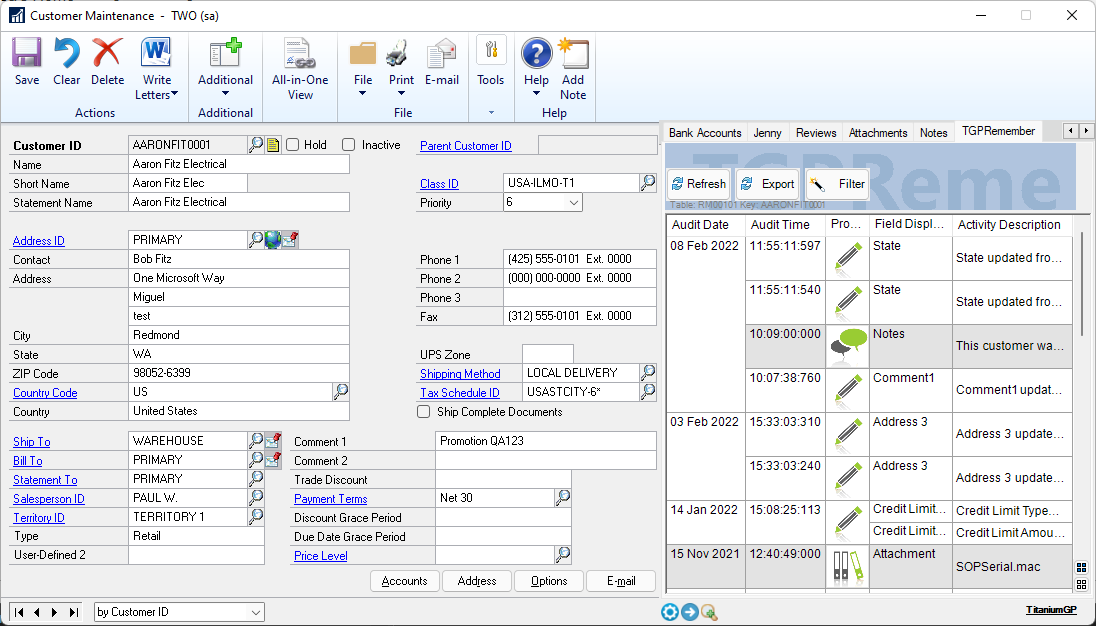Open the TitaniumGP link
Image resolution: width=1096 pixels, height=626 pixels.
click(x=1051, y=610)
